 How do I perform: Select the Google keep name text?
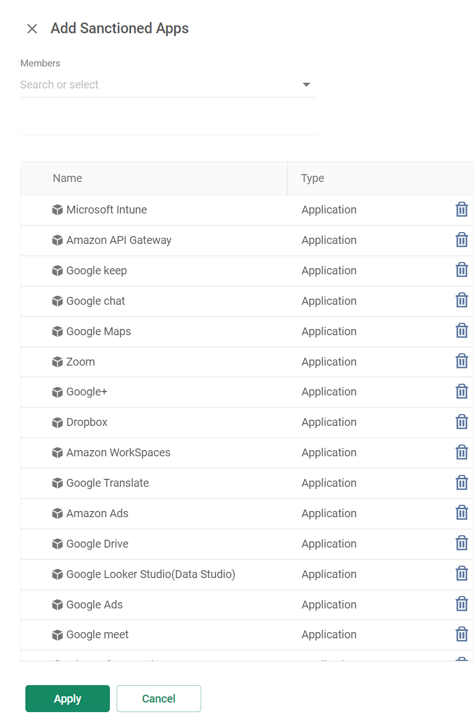(x=96, y=270)
